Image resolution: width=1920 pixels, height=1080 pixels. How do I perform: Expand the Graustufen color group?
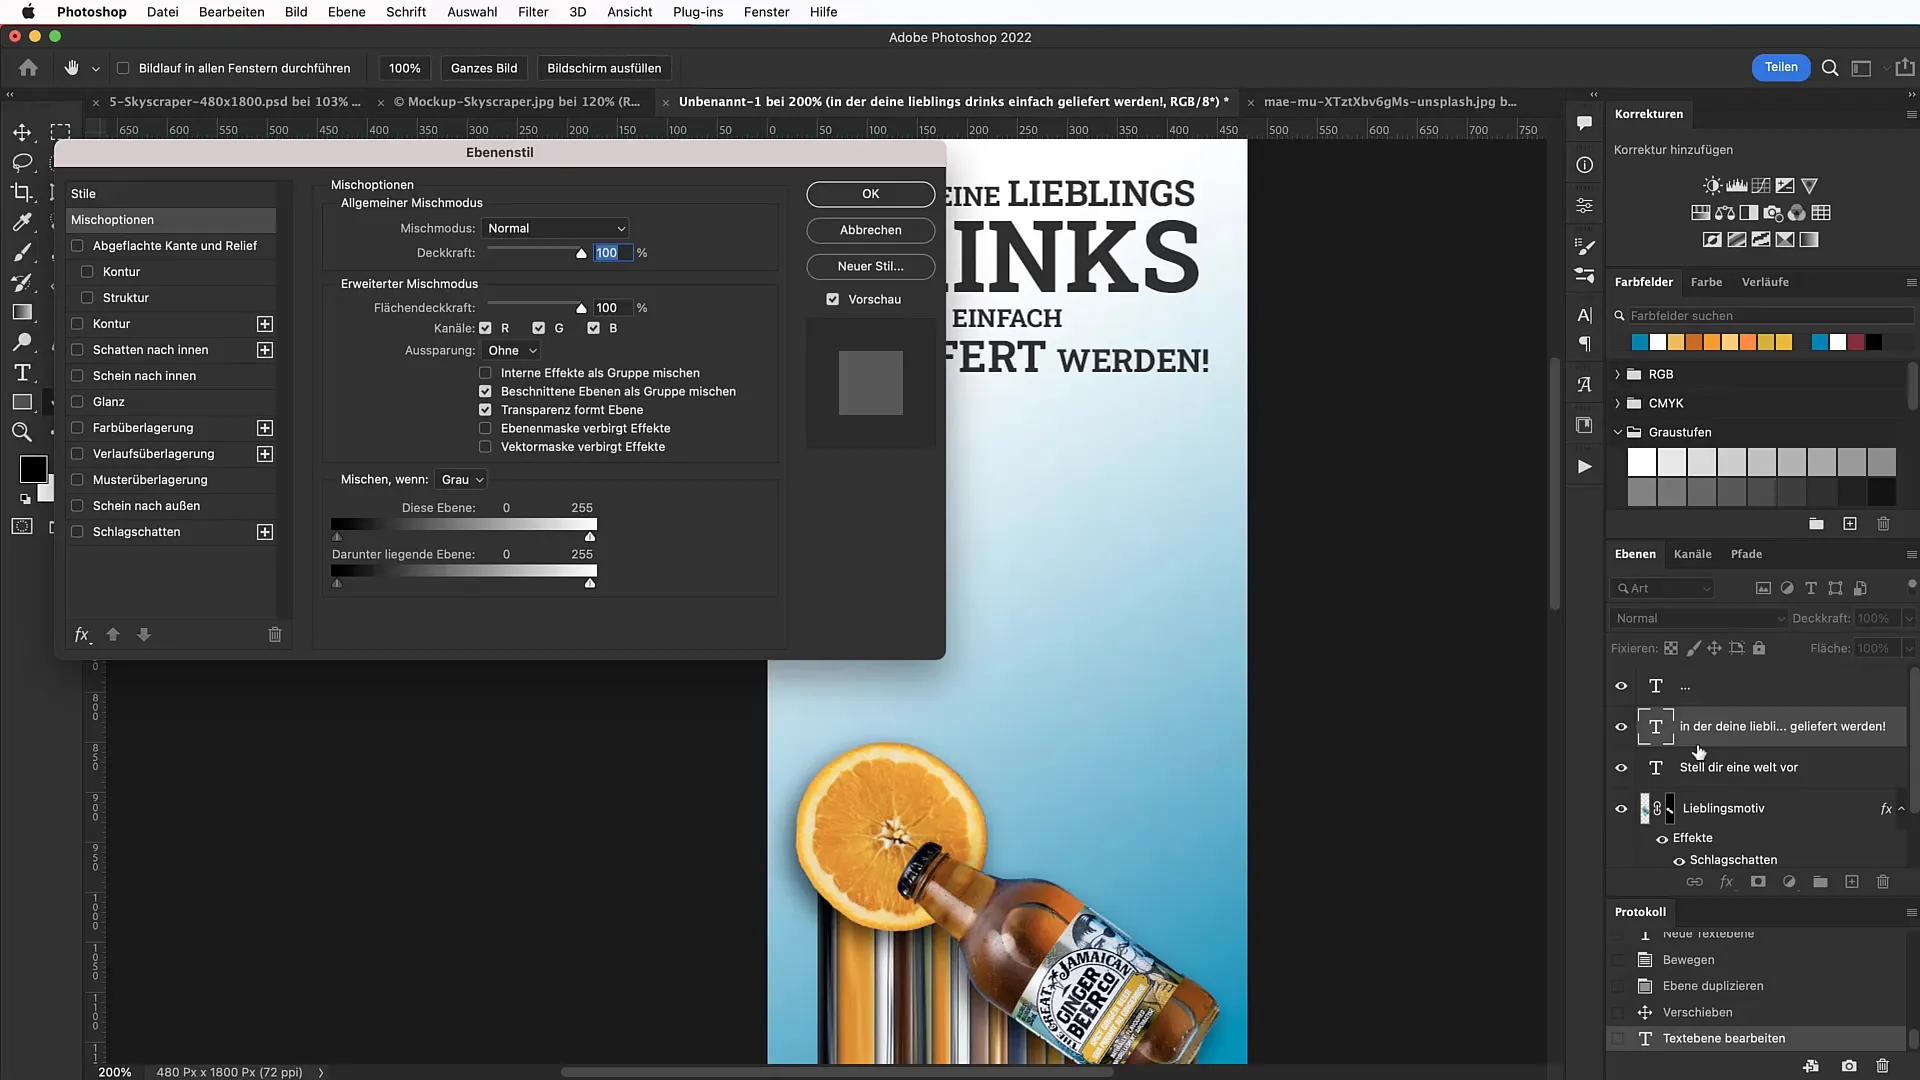(1617, 431)
